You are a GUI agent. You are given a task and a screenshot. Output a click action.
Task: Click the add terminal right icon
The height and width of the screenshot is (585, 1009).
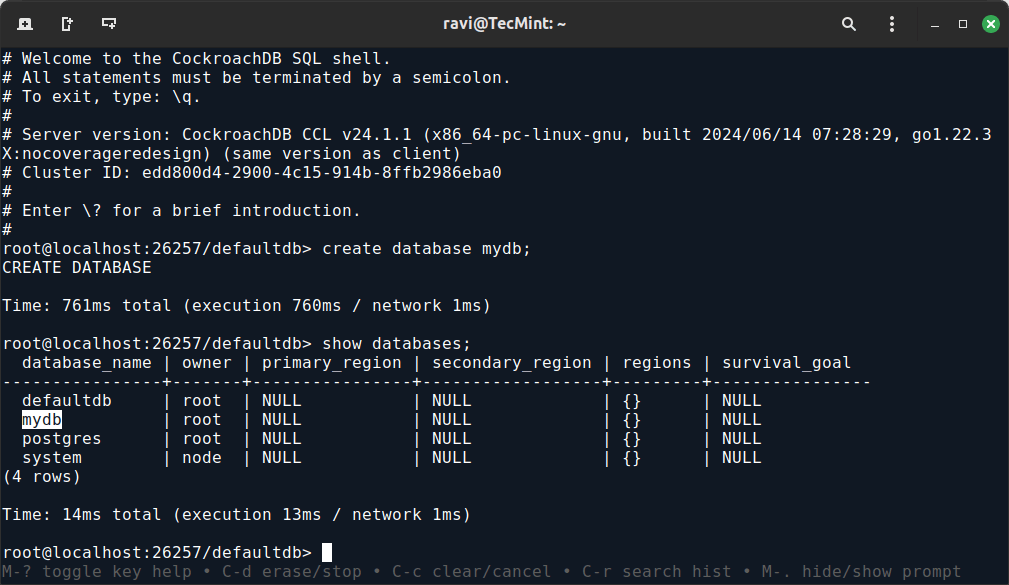point(67,23)
